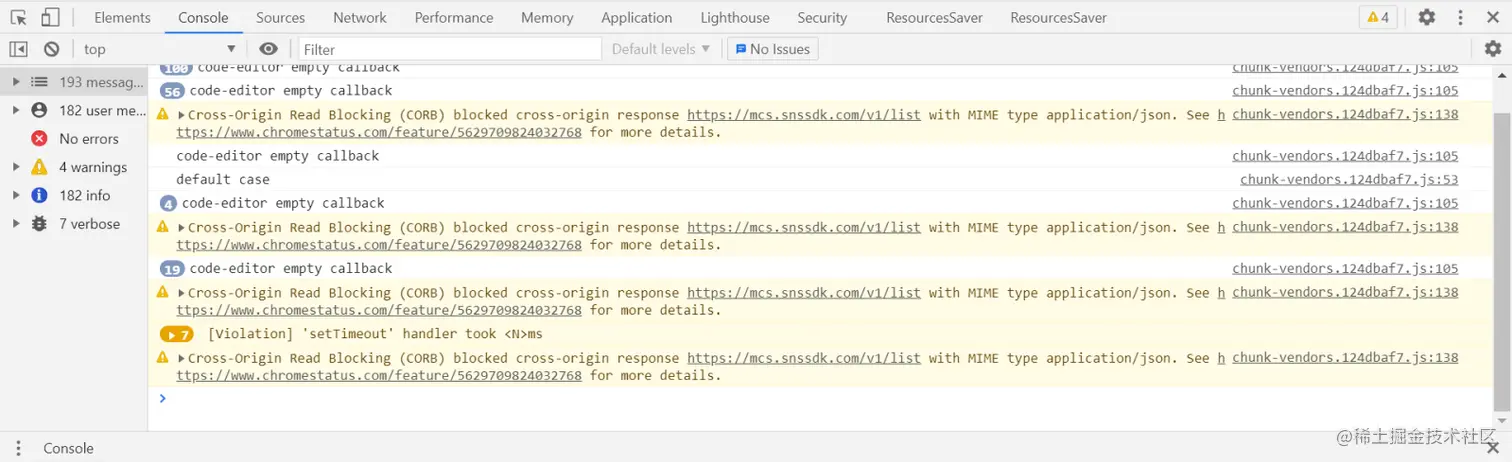The height and width of the screenshot is (462, 1512).
Task: Click the warnings count badge
Action: tap(1377, 17)
